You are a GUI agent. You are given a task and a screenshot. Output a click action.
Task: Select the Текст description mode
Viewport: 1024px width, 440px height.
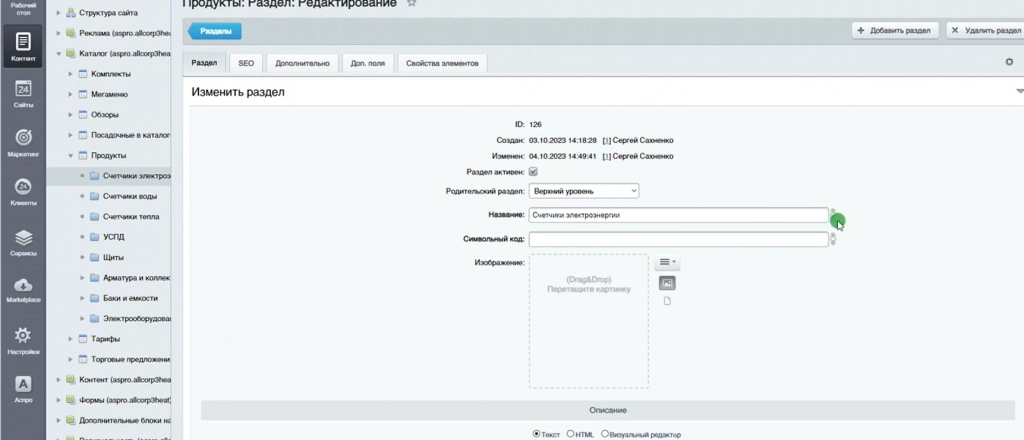click(x=537, y=433)
